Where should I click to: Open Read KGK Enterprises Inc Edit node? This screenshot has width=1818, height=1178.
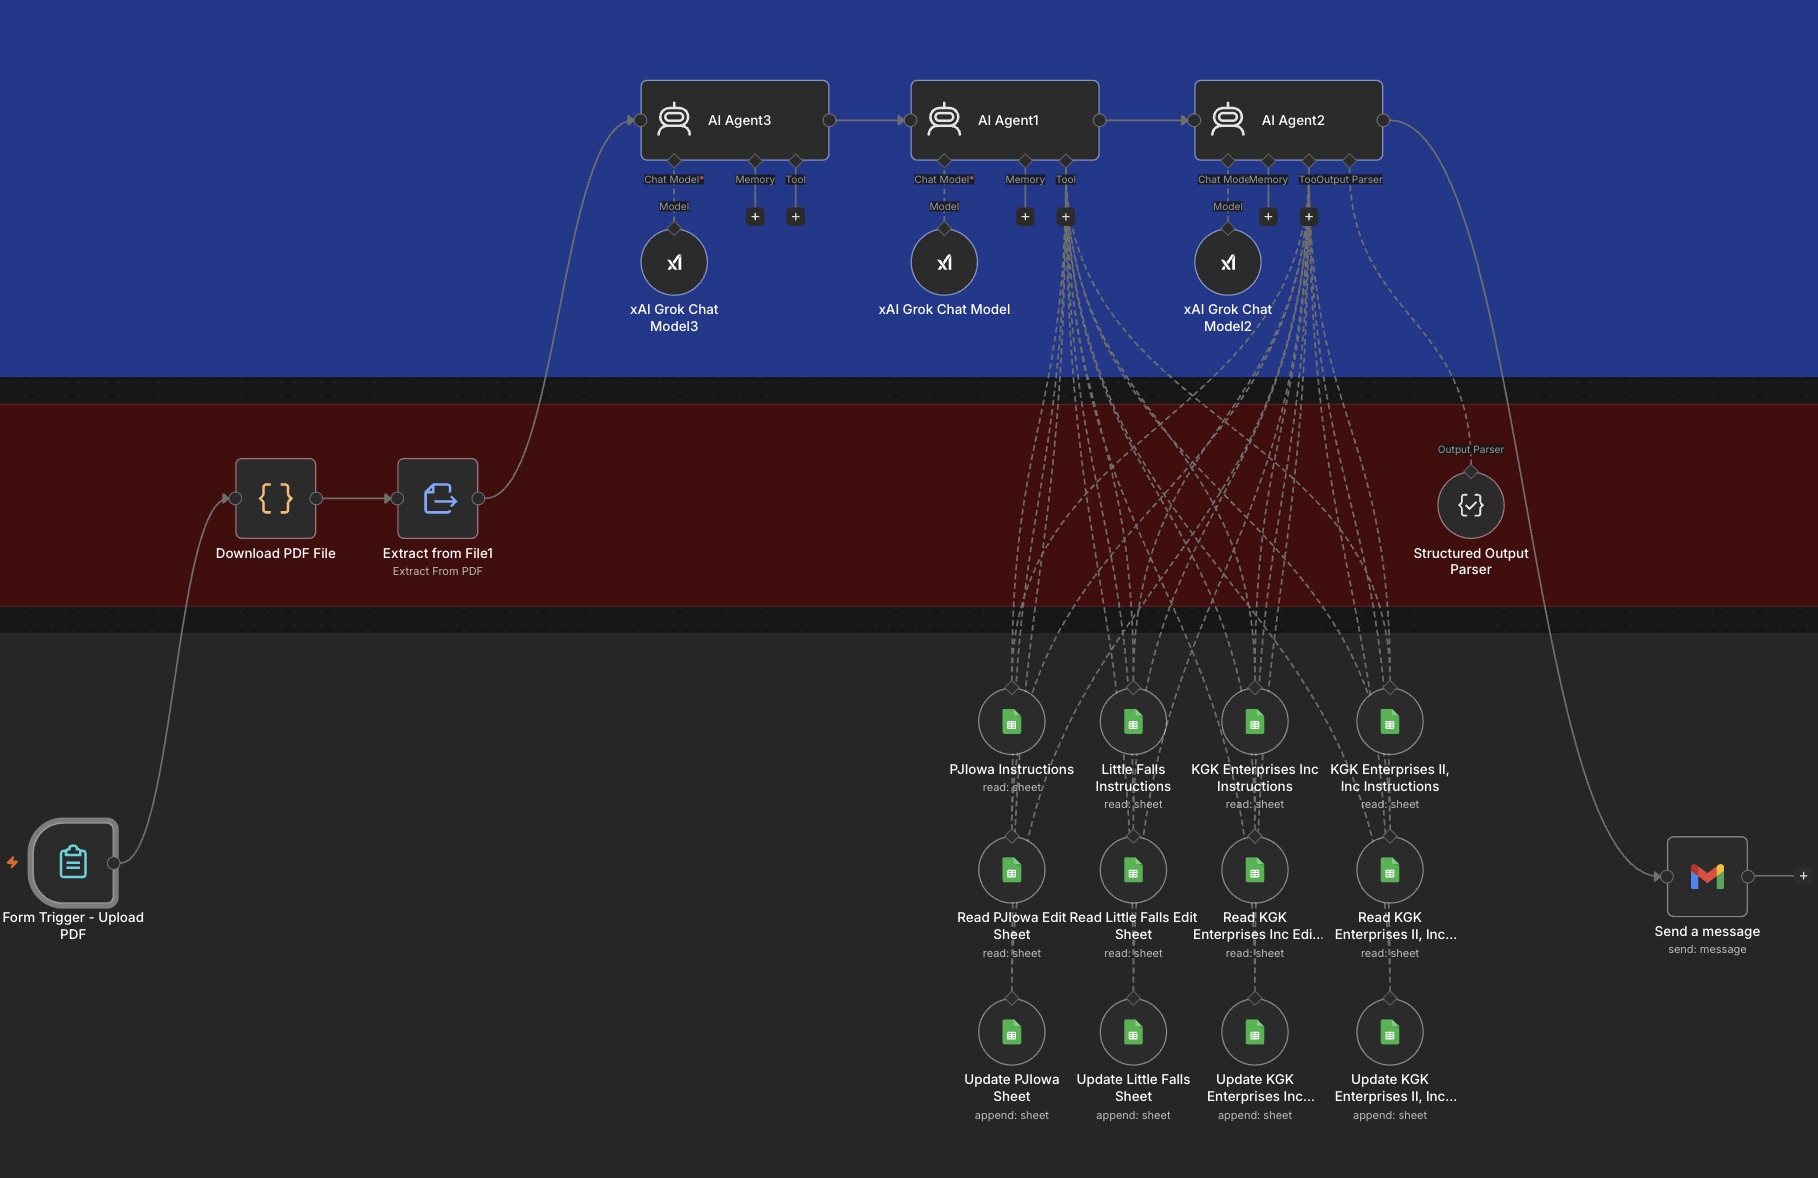1255,870
